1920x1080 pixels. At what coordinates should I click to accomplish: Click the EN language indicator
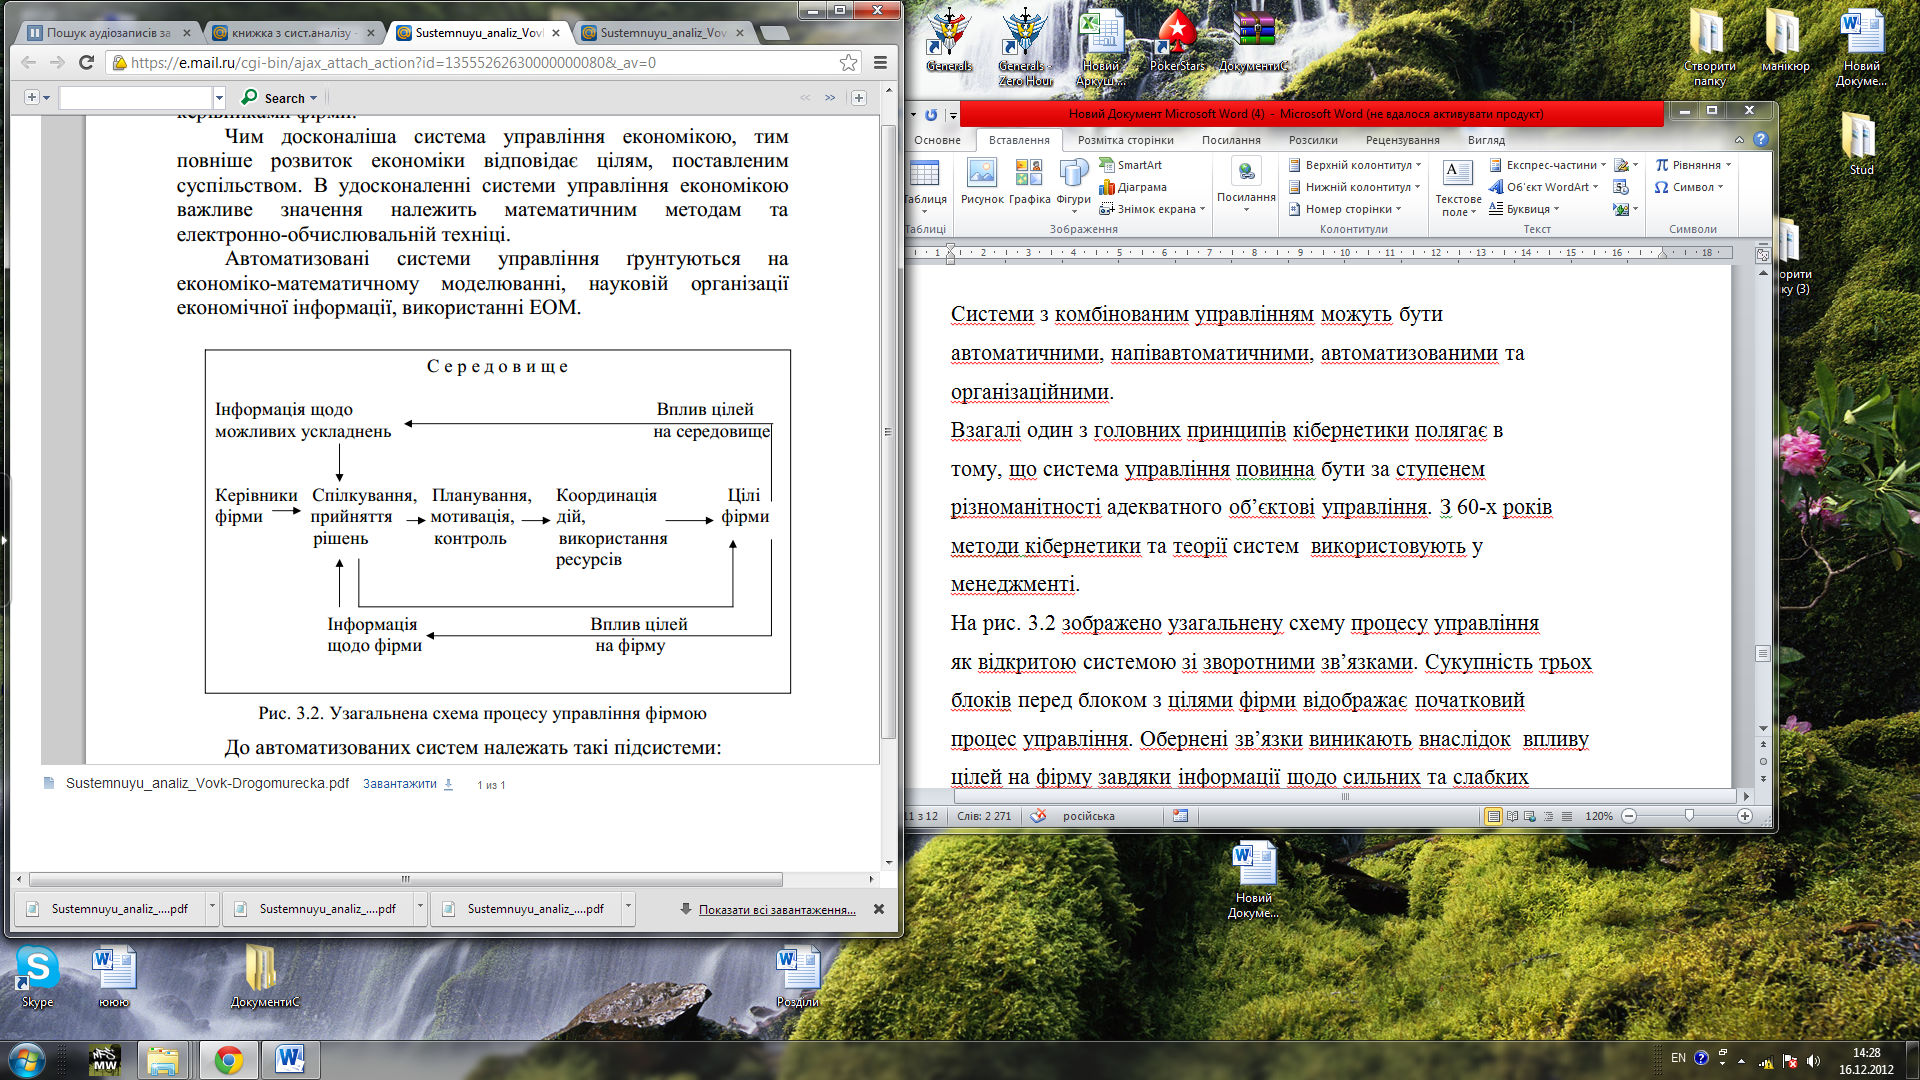(1678, 1058)
